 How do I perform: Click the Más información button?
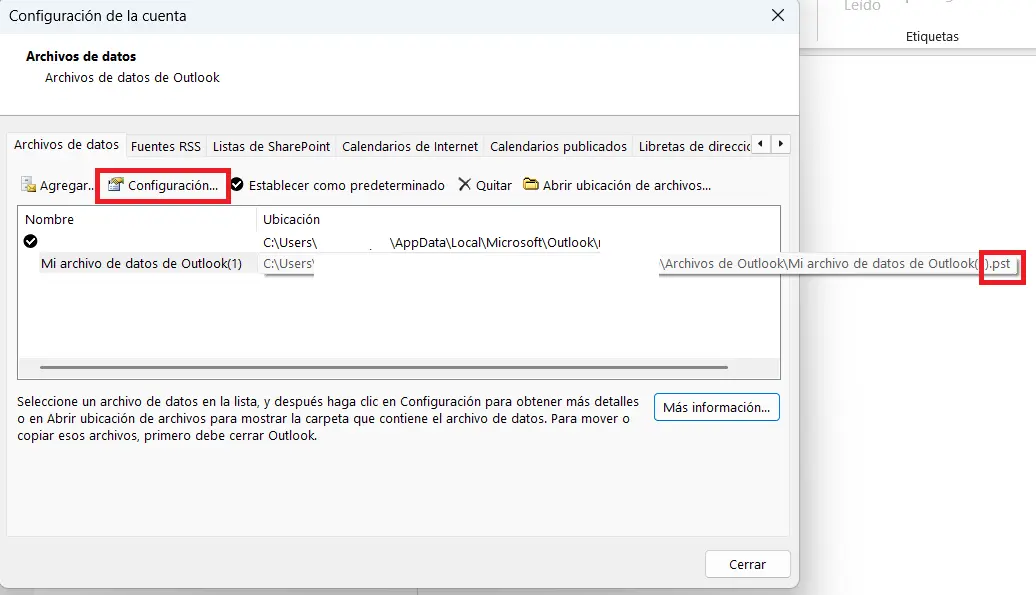[716, 407]
